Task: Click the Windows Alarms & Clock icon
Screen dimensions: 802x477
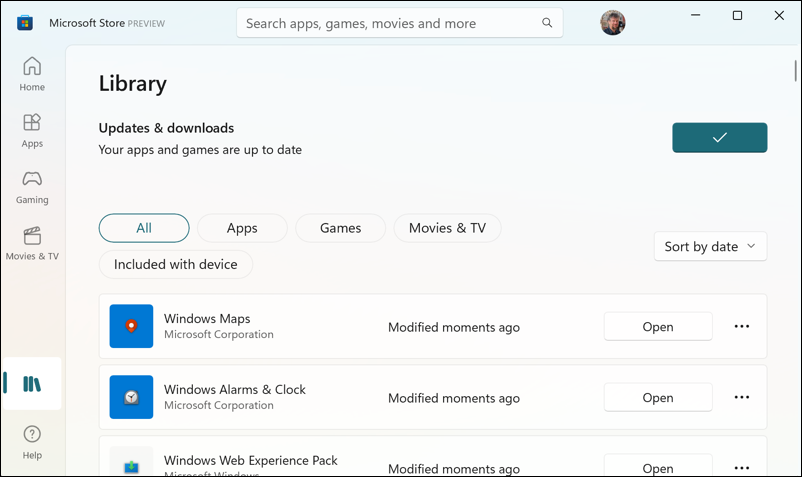Action: [x=131, y=397]
